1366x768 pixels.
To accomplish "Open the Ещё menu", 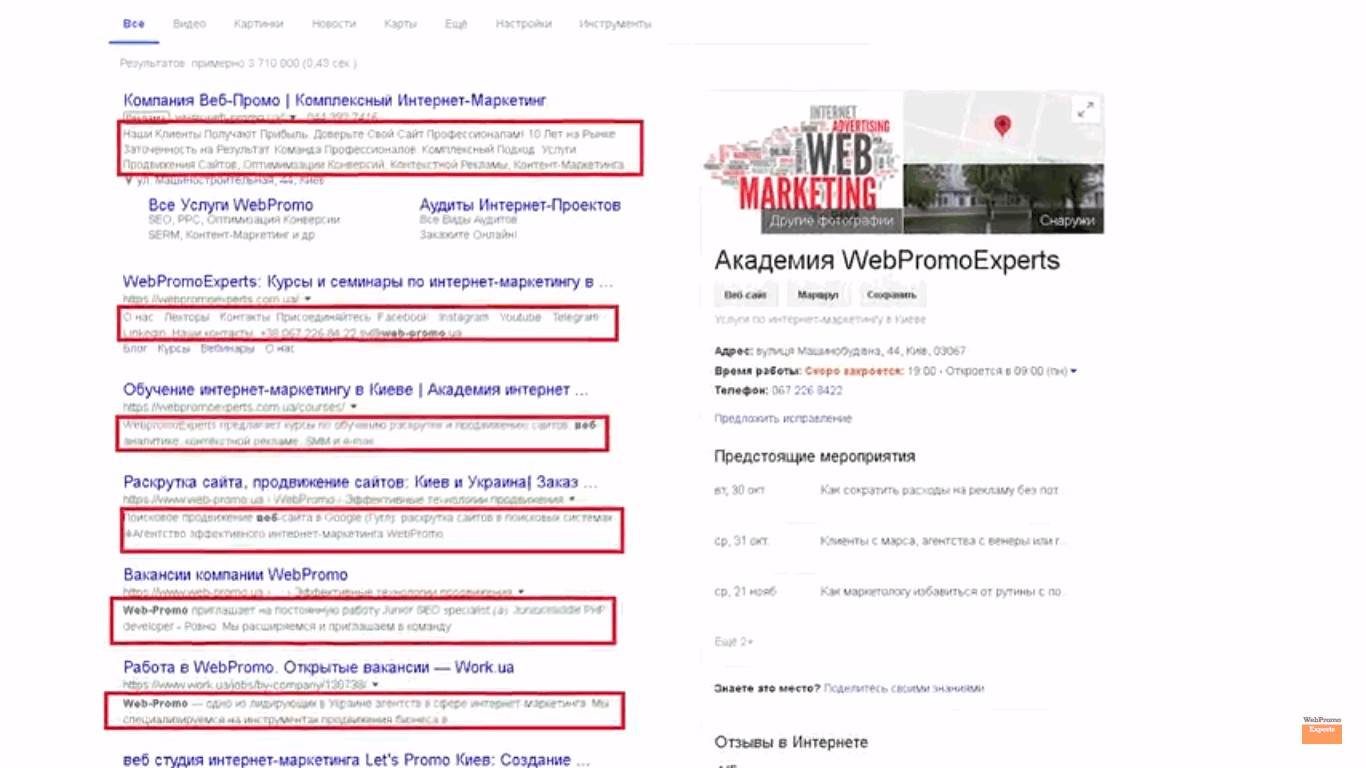I will point(456,23).
